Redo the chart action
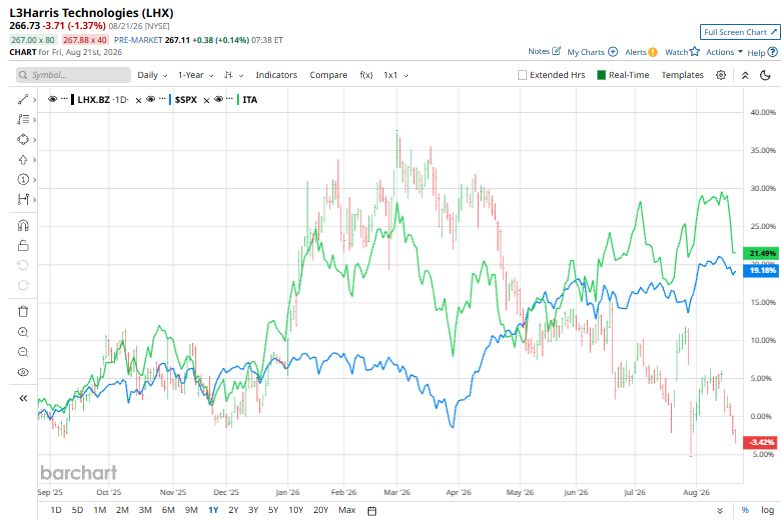Image resolution: width=782 pixels, height=522 pixels. tap(23, 285)
